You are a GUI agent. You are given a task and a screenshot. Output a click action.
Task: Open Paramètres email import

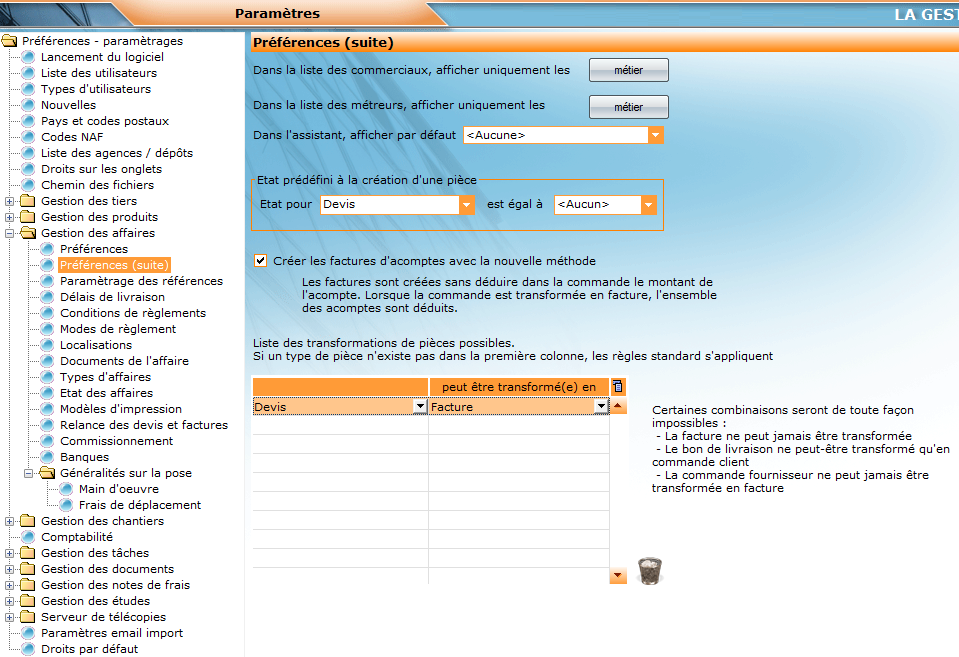pos(112,633)
